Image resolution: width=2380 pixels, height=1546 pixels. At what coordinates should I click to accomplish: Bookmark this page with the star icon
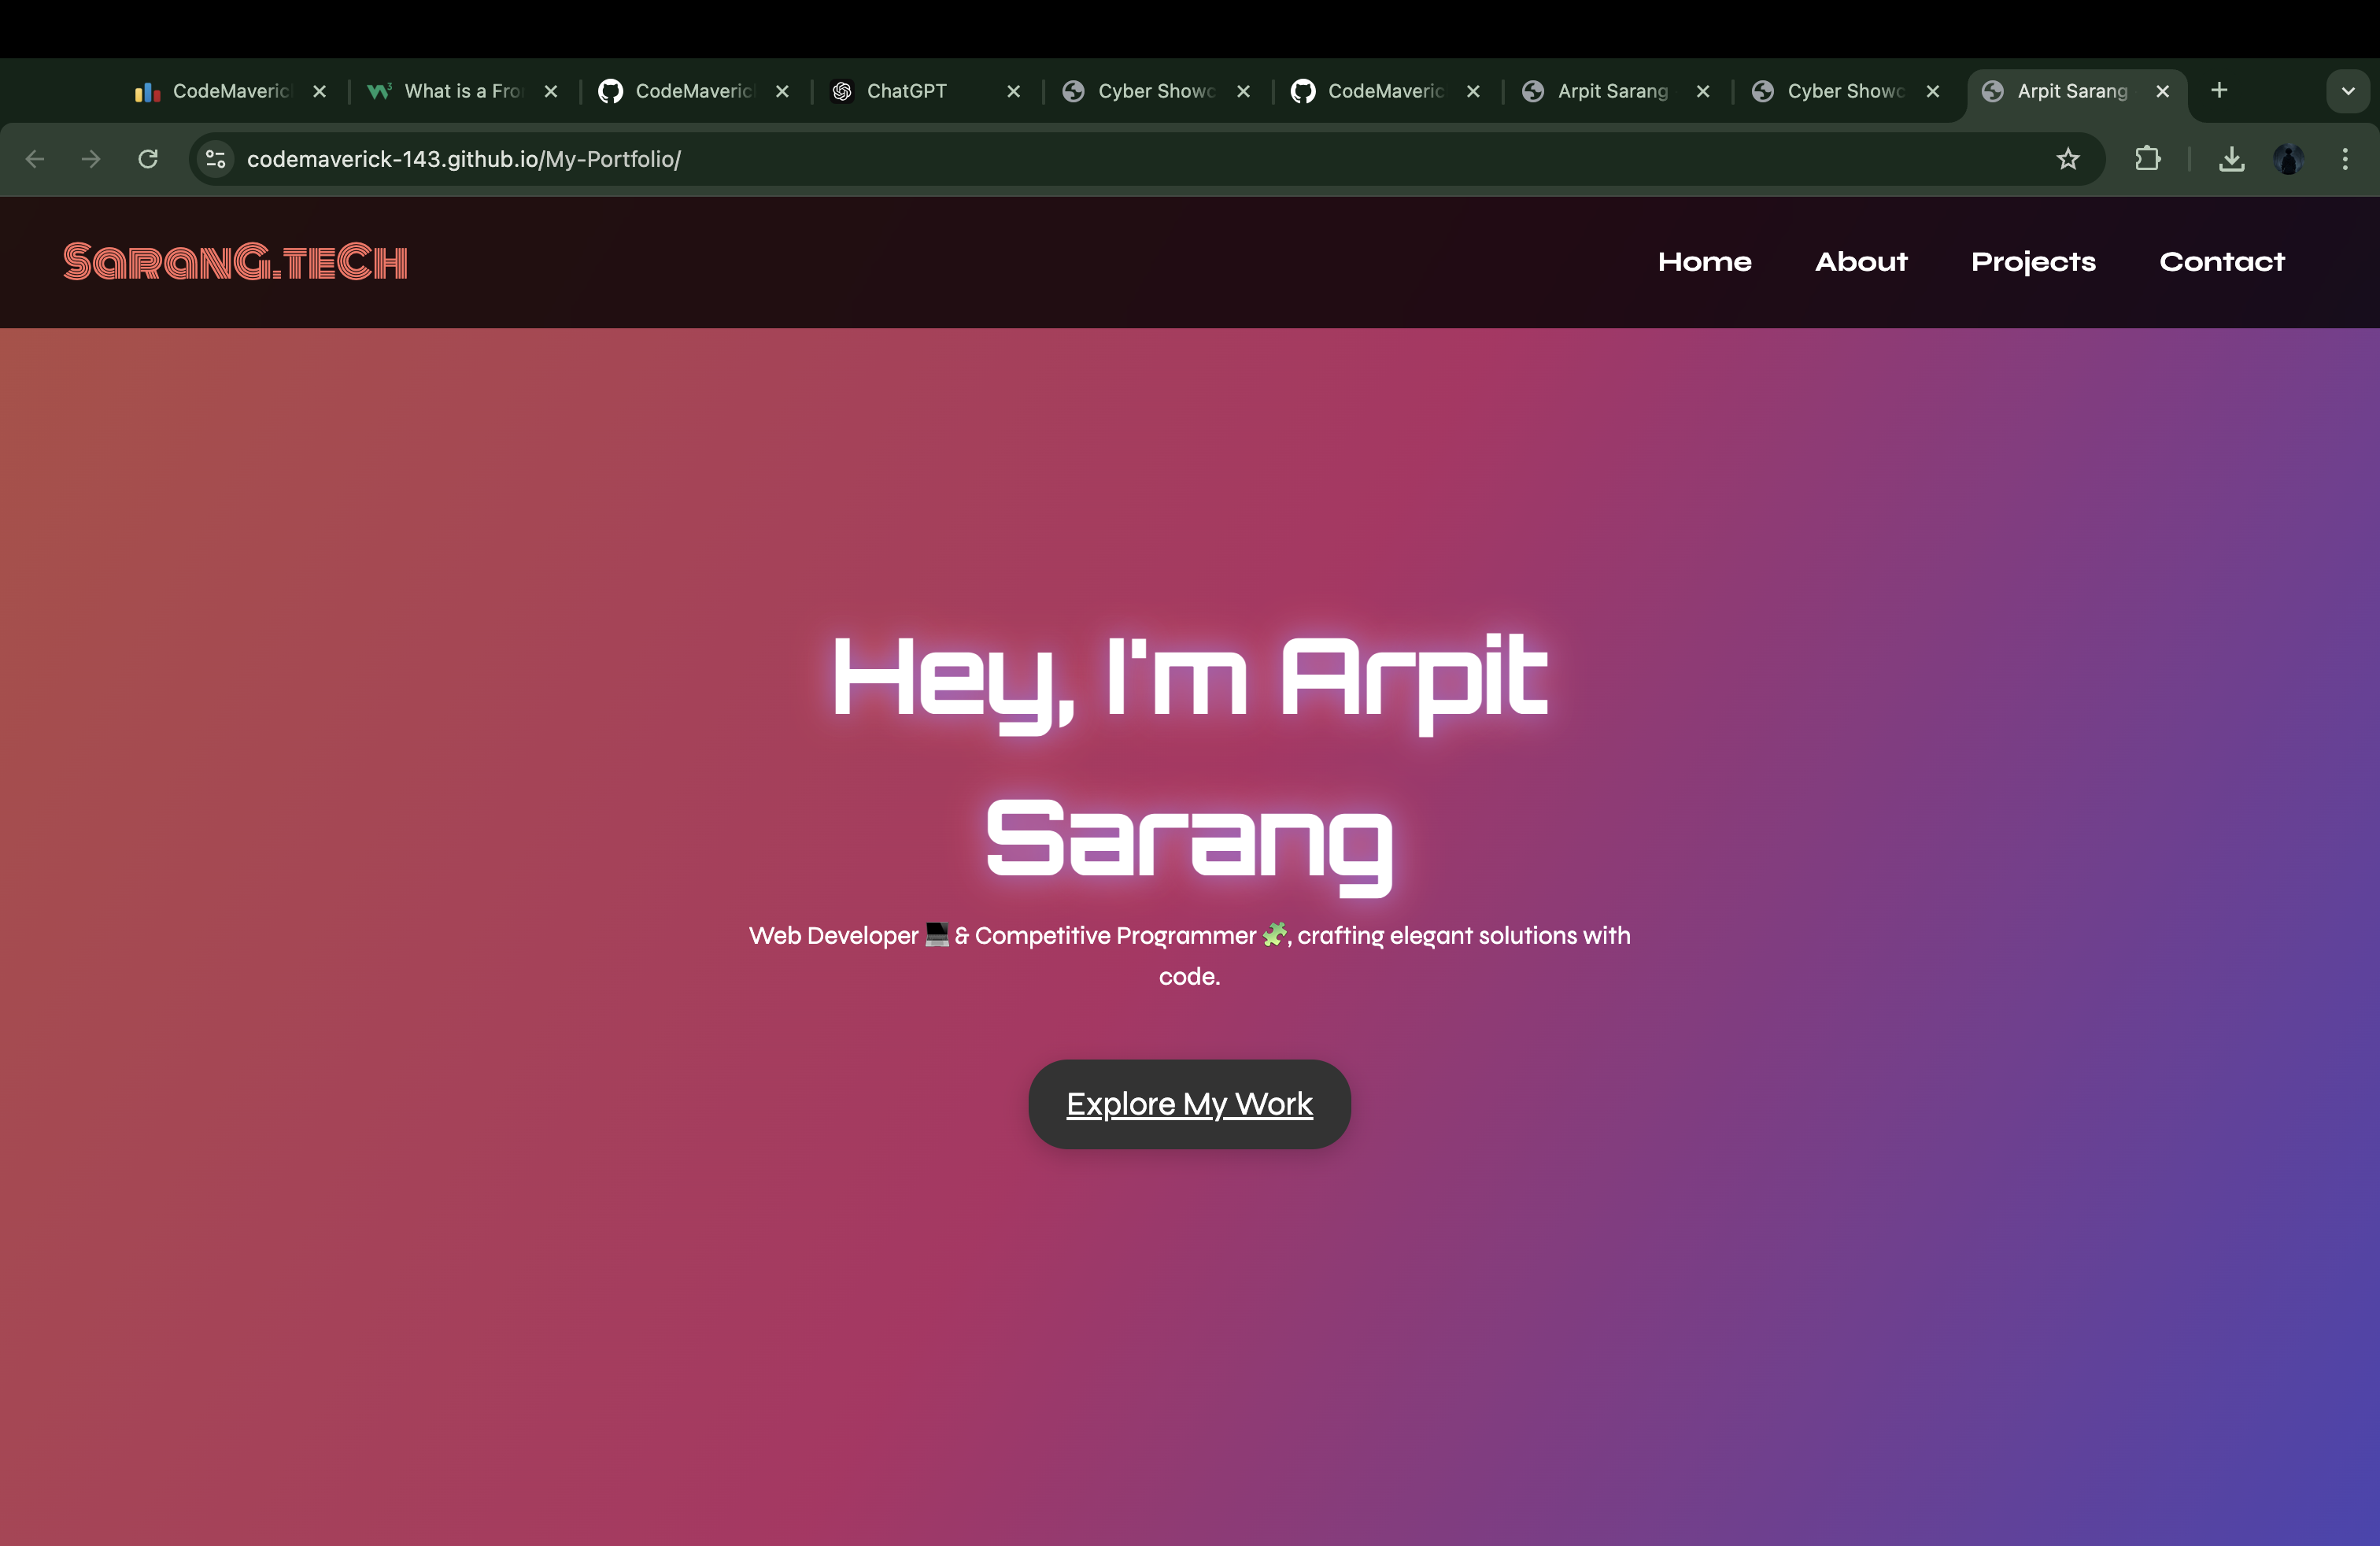pos(2068,159)
